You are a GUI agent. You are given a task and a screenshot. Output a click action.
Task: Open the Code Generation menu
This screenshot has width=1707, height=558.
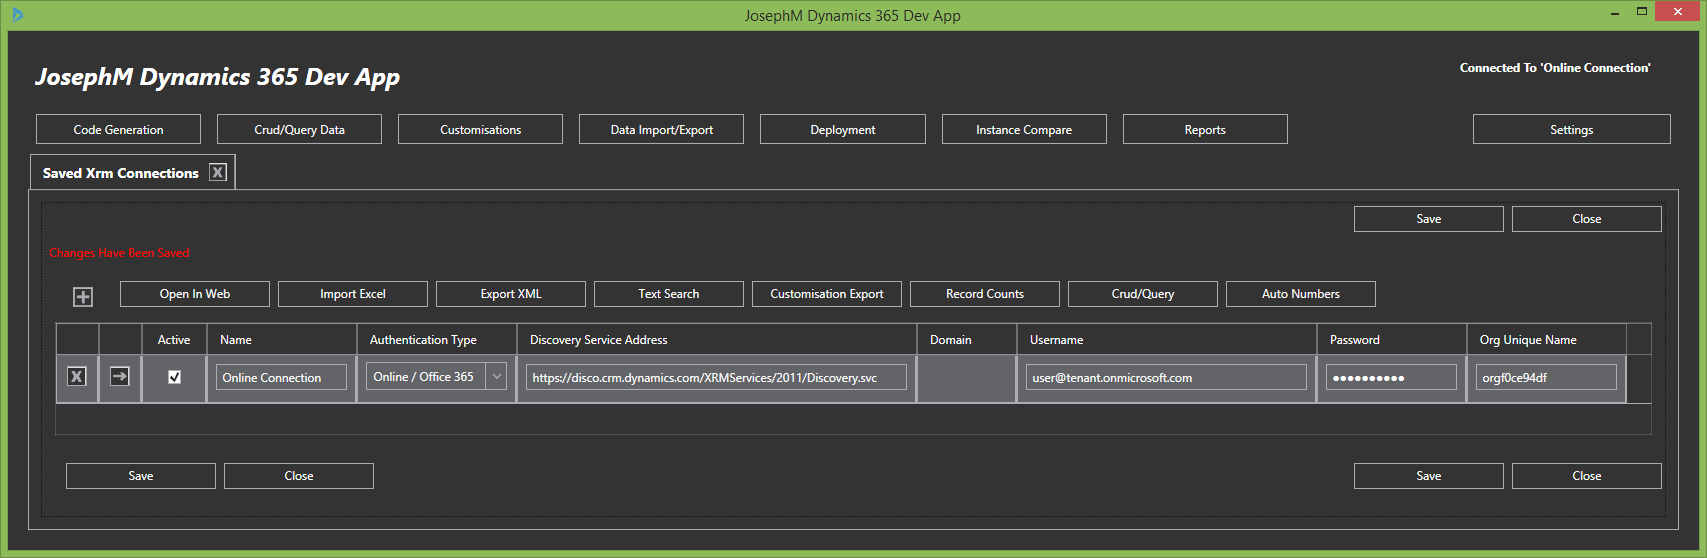click(x=118, y=130)
